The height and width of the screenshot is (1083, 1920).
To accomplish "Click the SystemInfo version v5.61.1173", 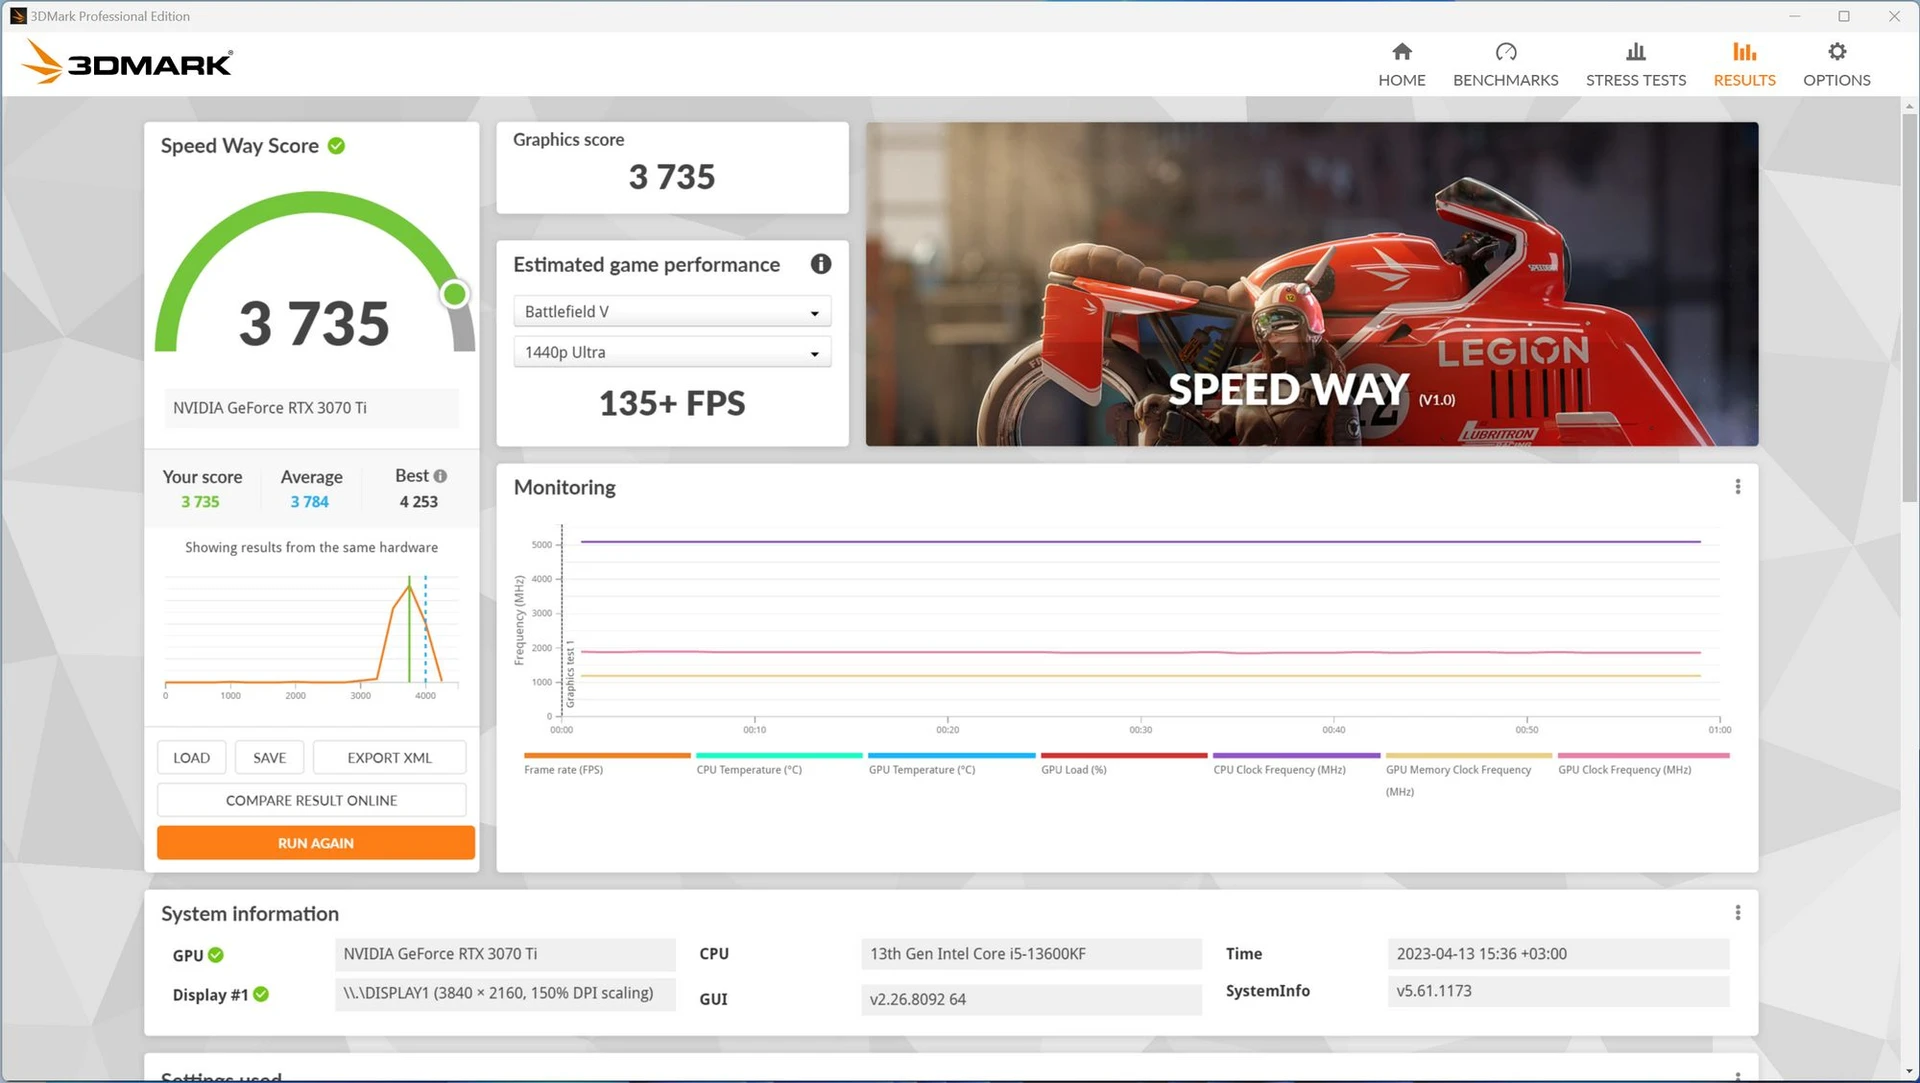I will coord(1558,991).
